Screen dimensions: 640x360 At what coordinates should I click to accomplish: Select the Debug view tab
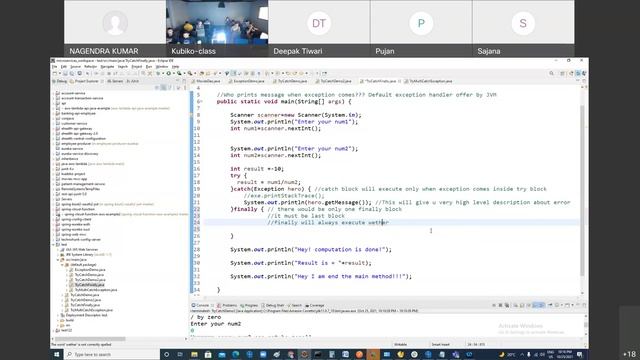coord(60,81)
